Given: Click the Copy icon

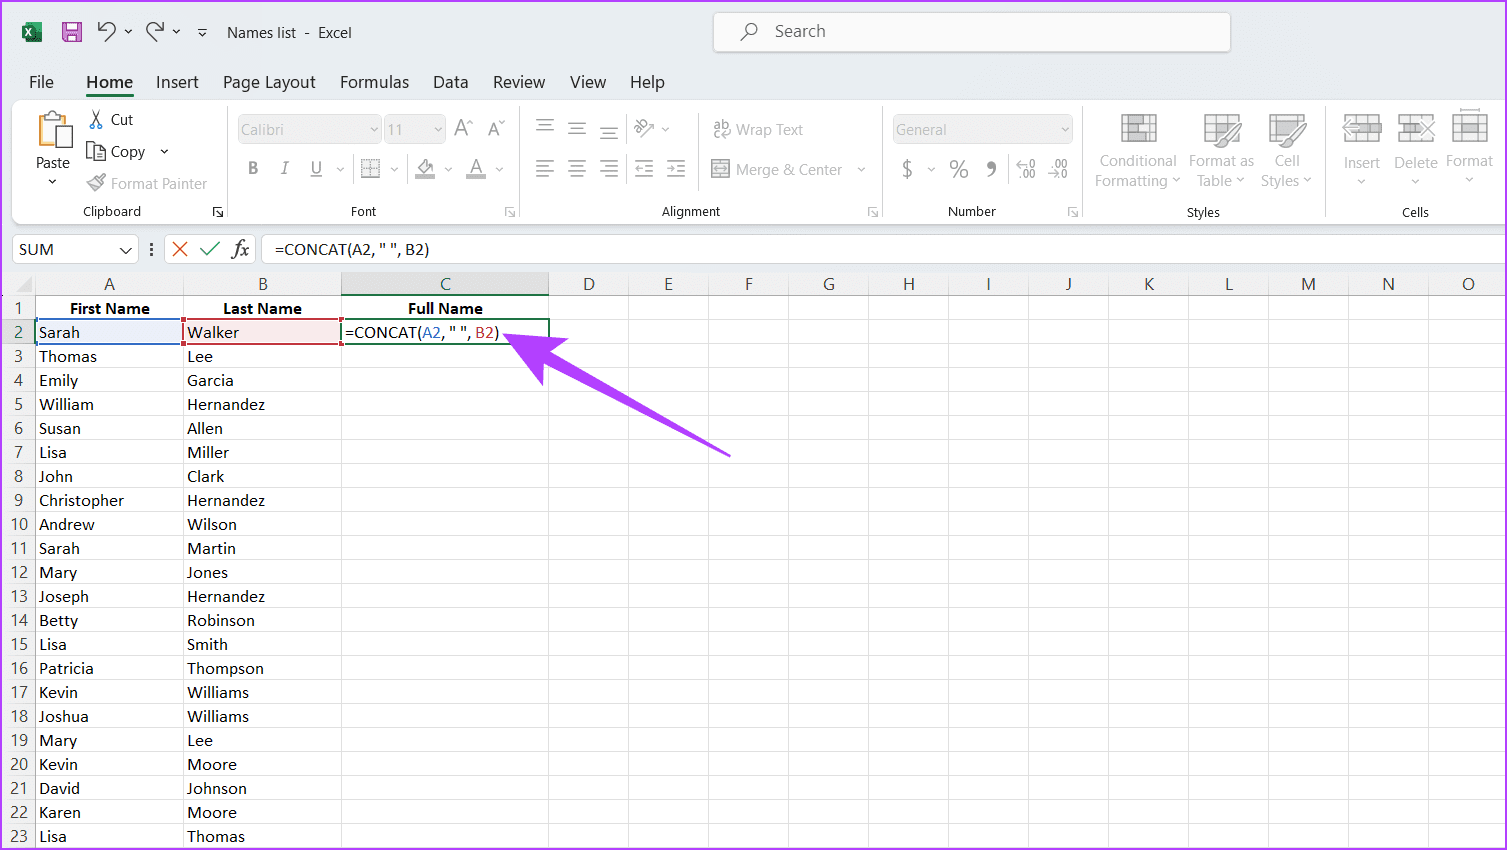Looking at the screenshot, I should point(96,151).
